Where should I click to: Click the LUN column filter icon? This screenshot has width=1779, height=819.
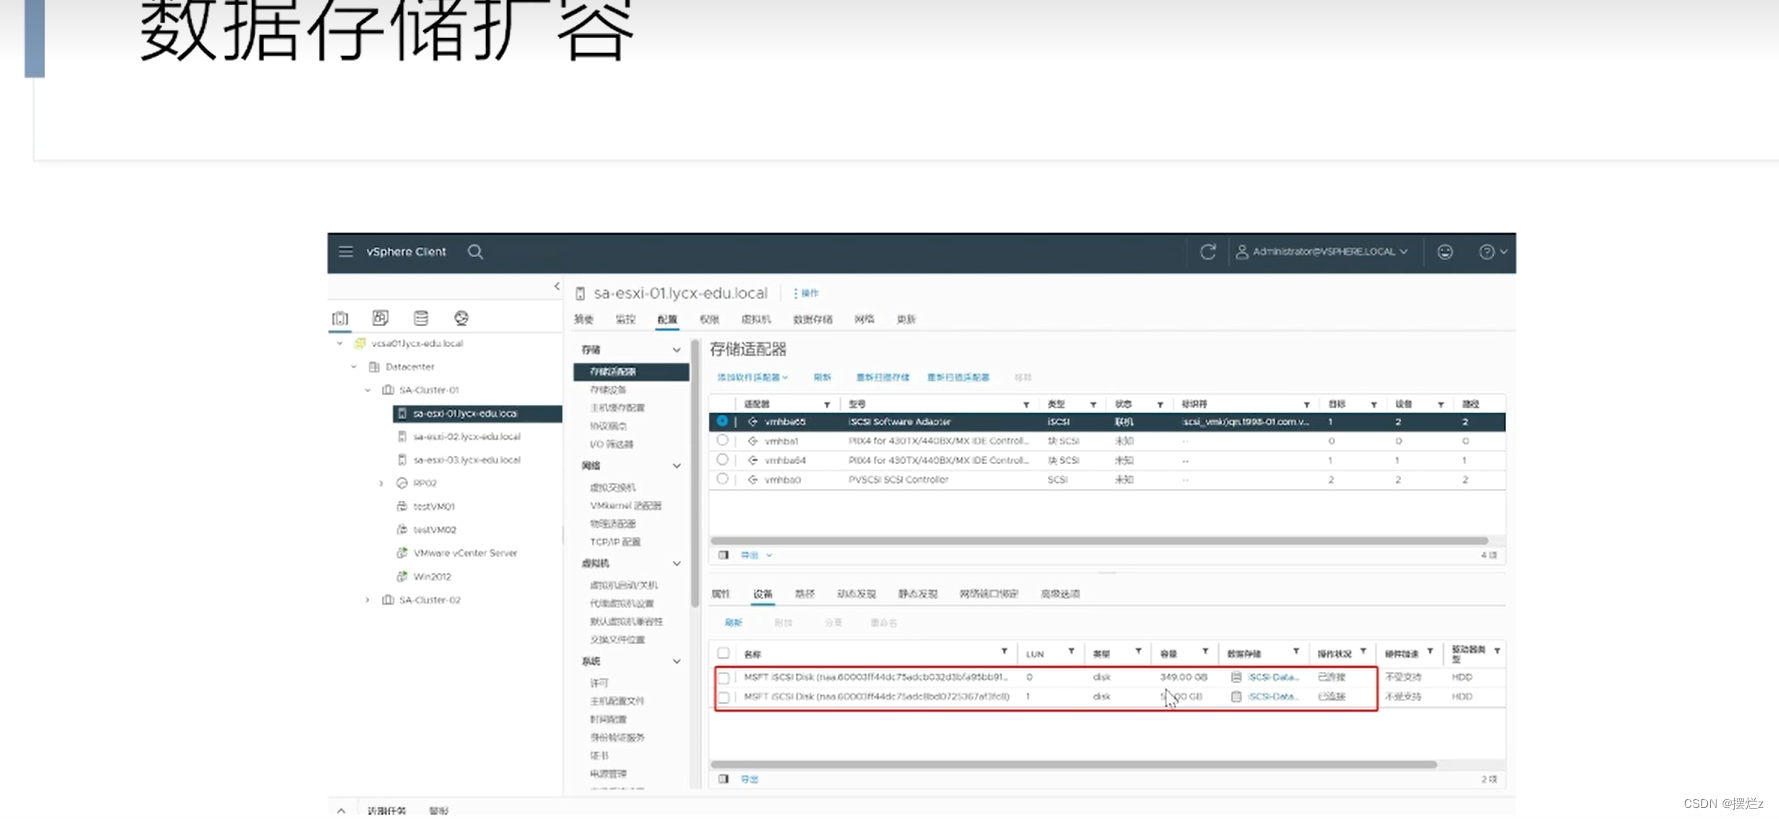pos(1071,652)
